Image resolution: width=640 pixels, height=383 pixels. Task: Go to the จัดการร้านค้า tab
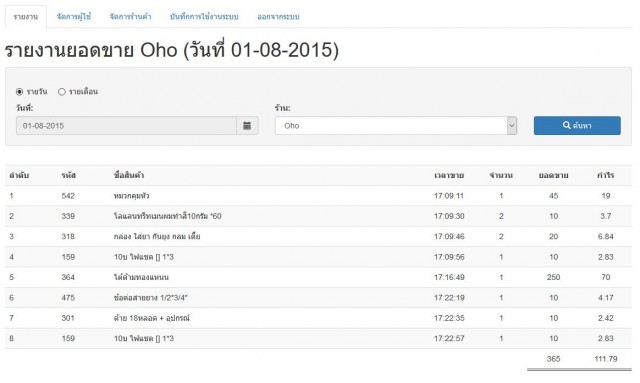click(x=131, y=17)
